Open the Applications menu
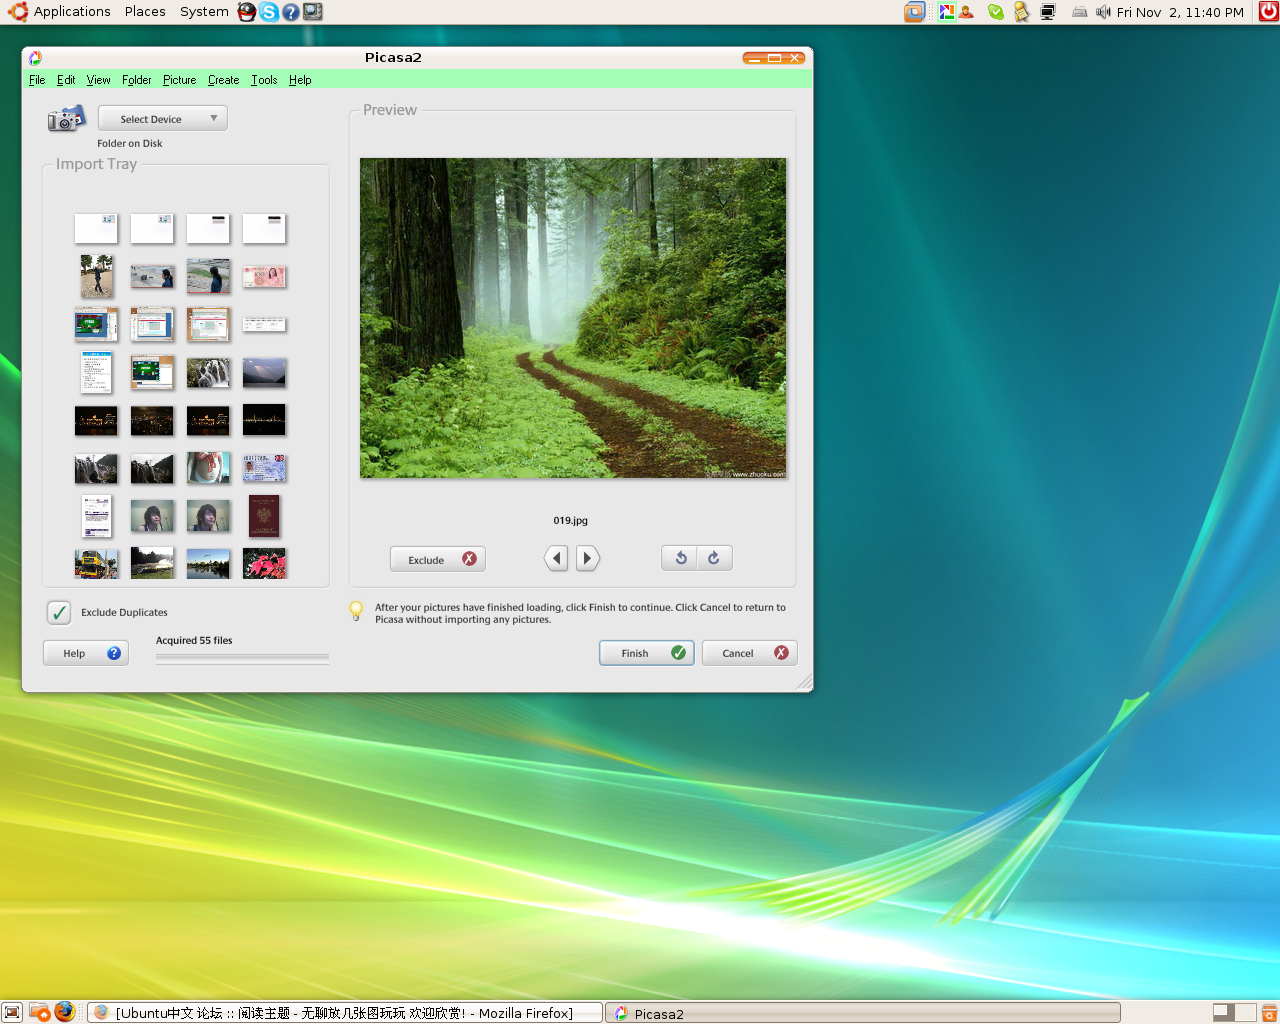Viewport: 1280px width, 1024px height. point(72,12)
